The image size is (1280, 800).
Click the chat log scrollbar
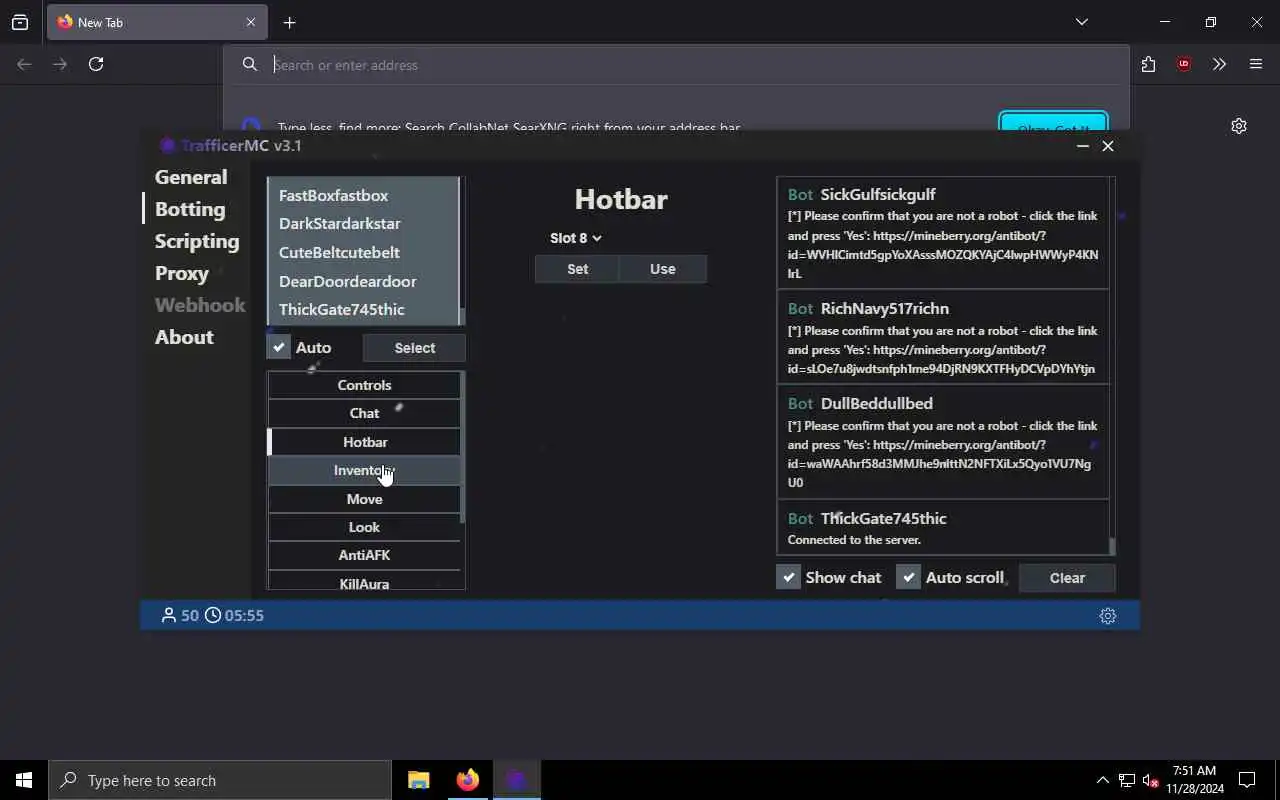1112,546
